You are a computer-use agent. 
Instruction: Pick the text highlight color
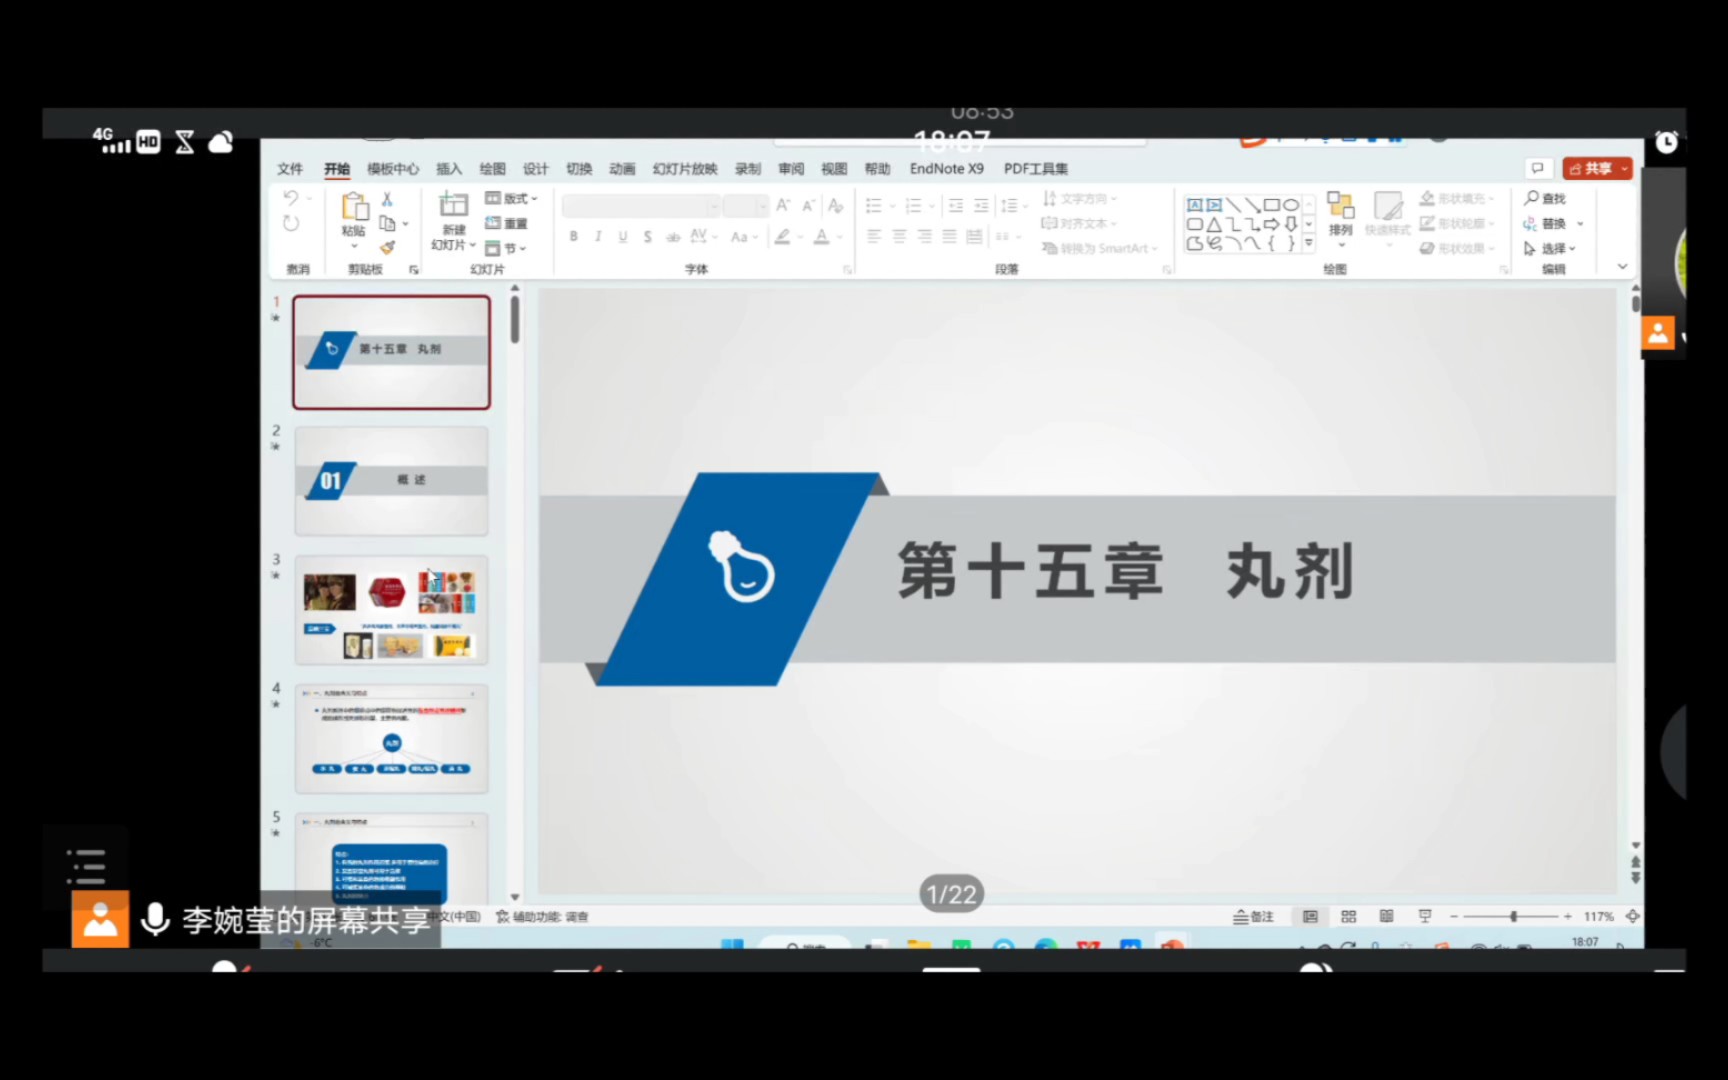click(783, 237)
